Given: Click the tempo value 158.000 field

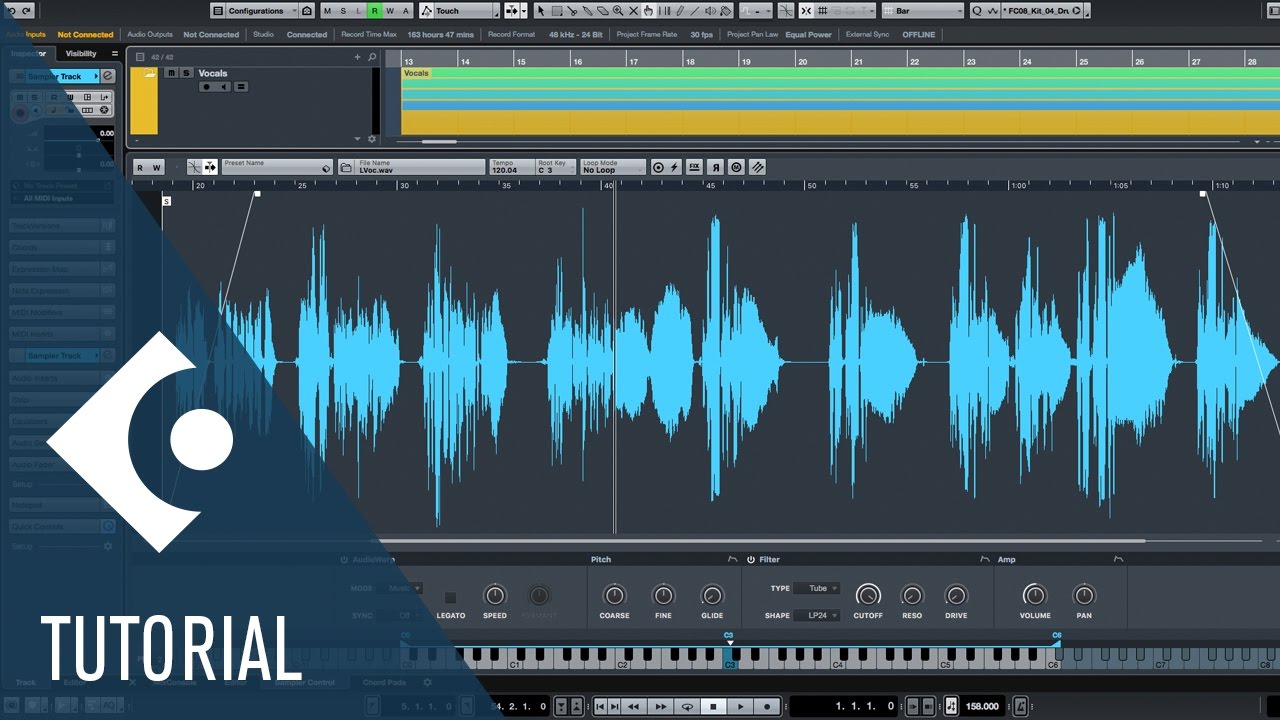Looking at the screenshot, I should tap(982, 706).
